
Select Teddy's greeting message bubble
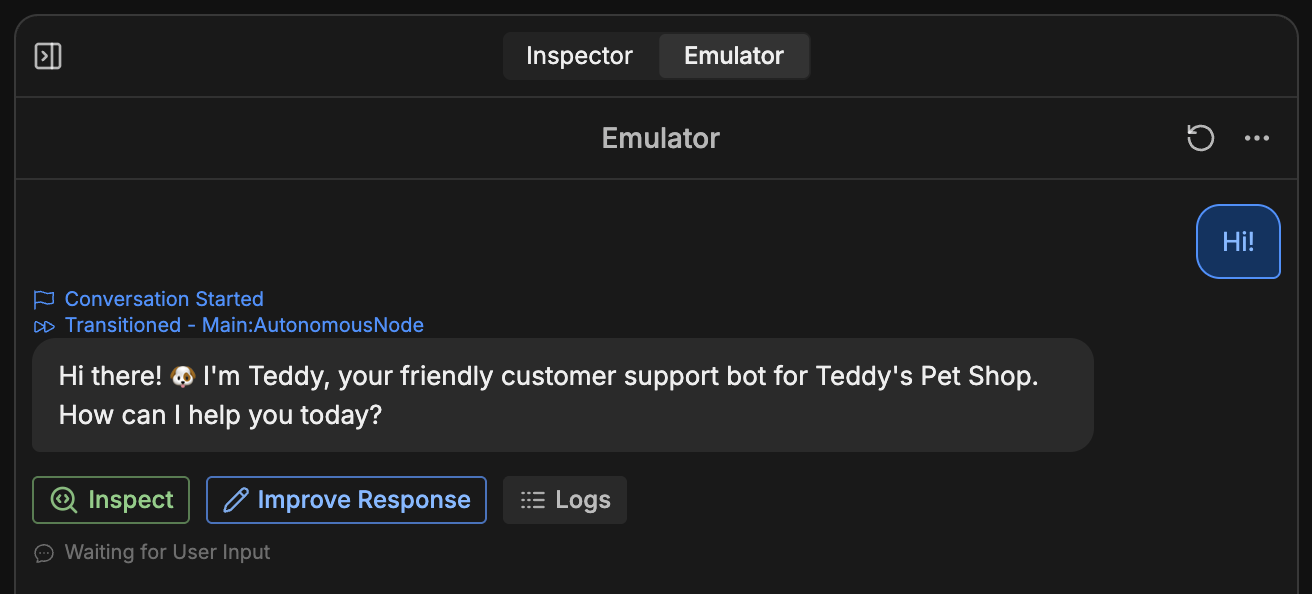tap(560, 394)
